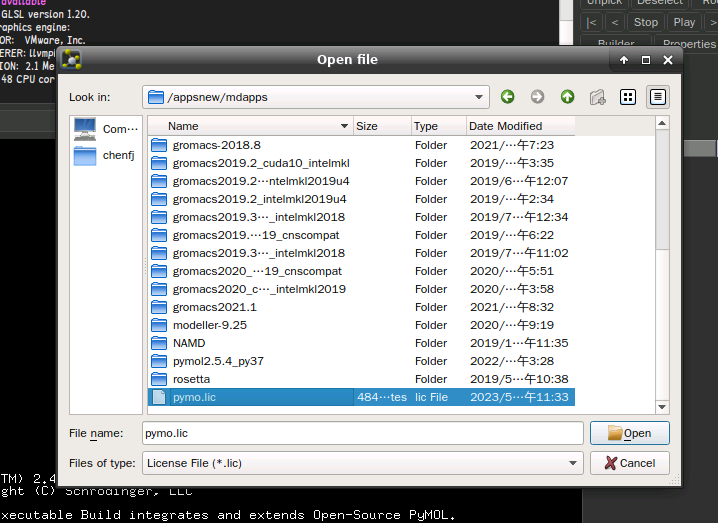Step back one frame in PyMOL window
Viewport: 718px width, 523px height.
[x=615, y=22]
